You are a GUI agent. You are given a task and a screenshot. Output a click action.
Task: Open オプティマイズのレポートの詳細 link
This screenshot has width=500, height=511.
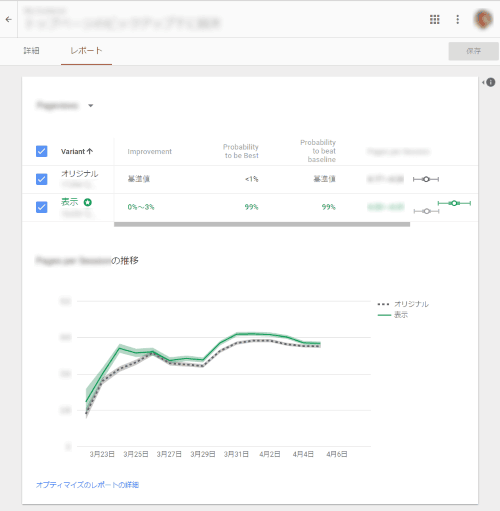pos(87,485)
